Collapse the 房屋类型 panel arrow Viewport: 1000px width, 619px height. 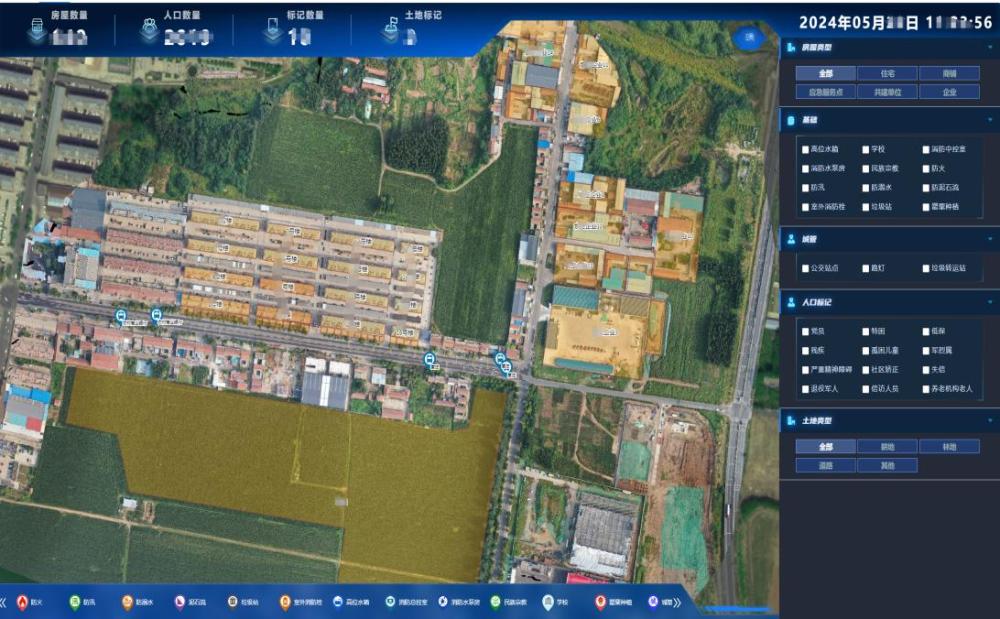(x=989, y=47)
